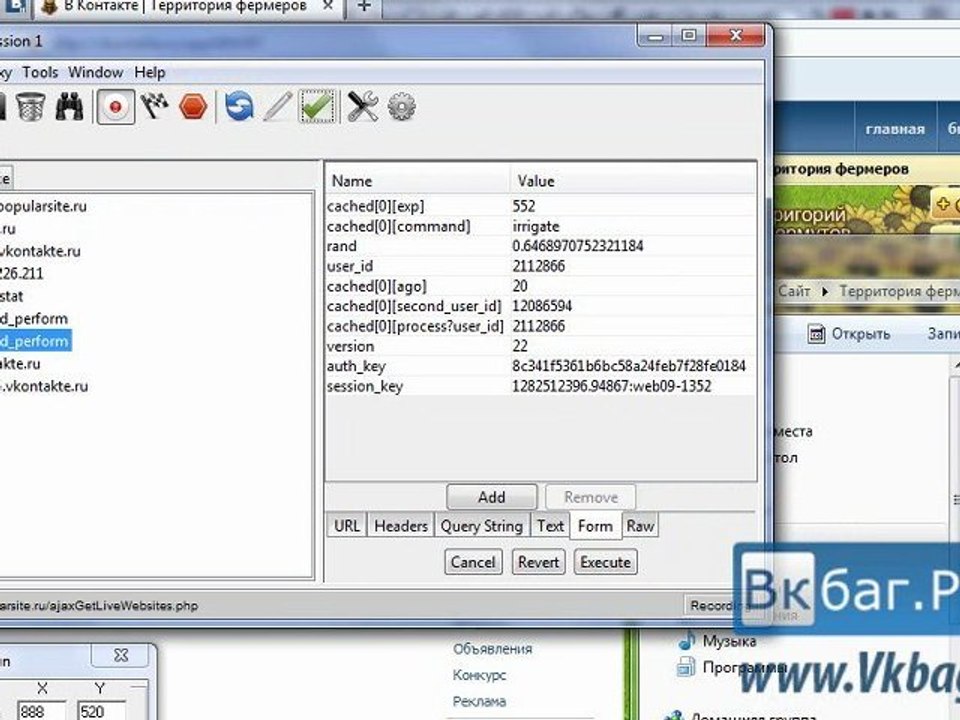
Task: Select the popularsite.ru host in tree
Action: coord(43,206)
